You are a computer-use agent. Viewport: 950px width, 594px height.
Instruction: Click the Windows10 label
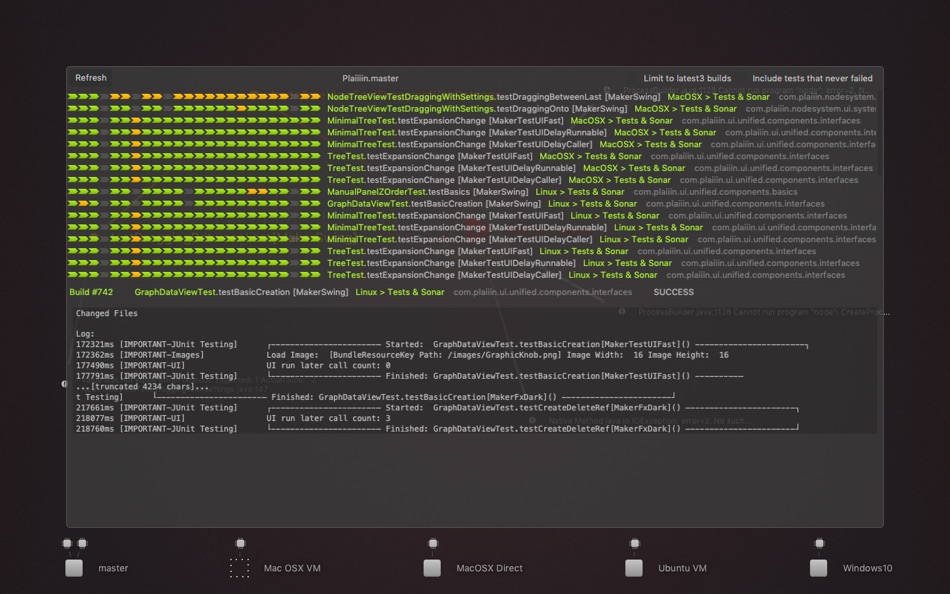[867, 569]
